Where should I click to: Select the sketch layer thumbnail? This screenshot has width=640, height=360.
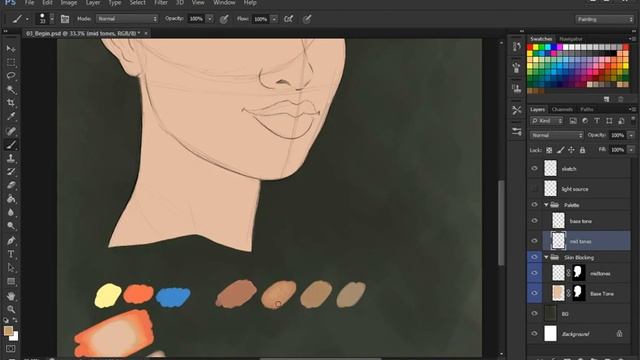pyautogui.click(x=550, y=168)
